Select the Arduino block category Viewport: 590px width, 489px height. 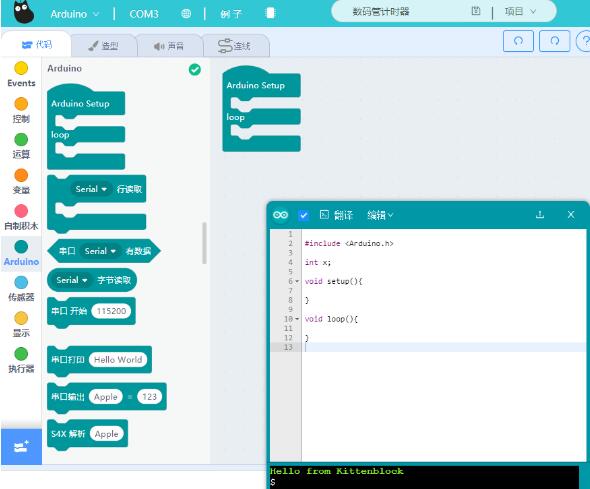click(x=21, y=253)
